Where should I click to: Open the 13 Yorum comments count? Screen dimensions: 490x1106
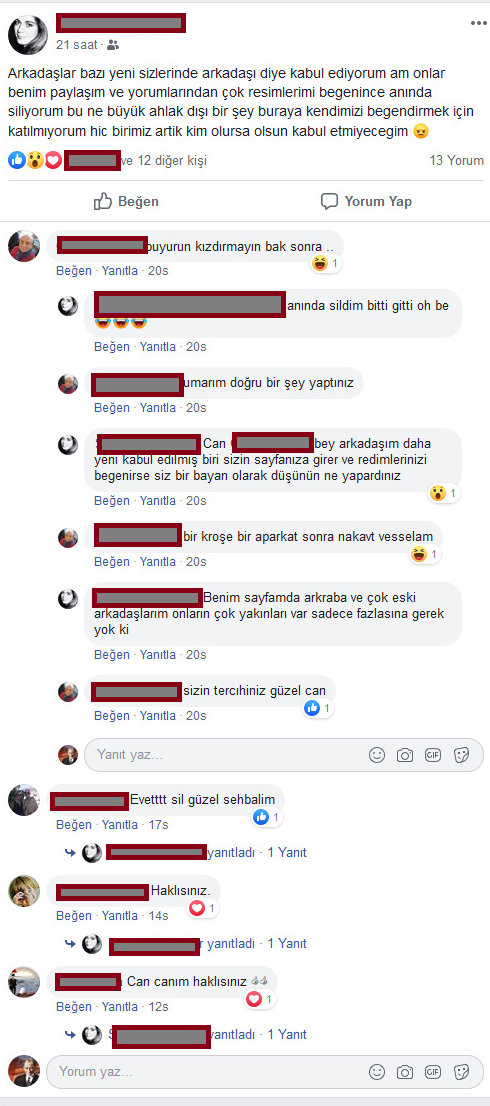pos(457,161)
